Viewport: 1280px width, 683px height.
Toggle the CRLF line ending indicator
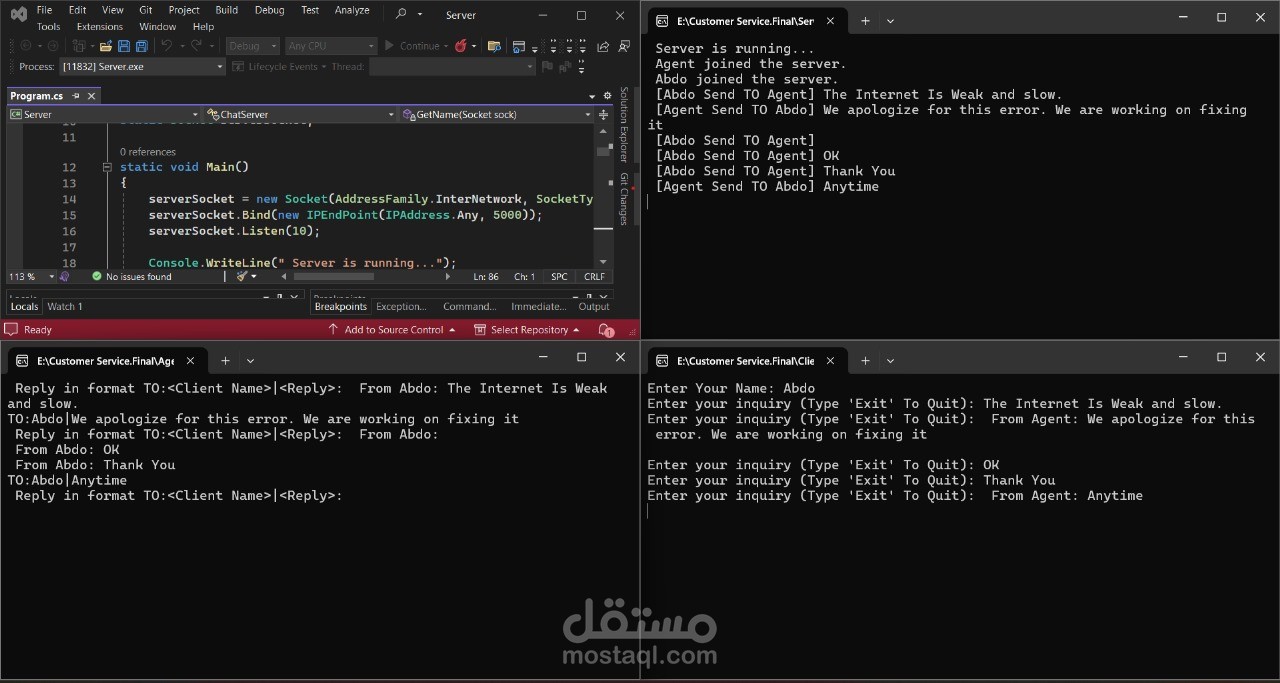tap(594, 277)
